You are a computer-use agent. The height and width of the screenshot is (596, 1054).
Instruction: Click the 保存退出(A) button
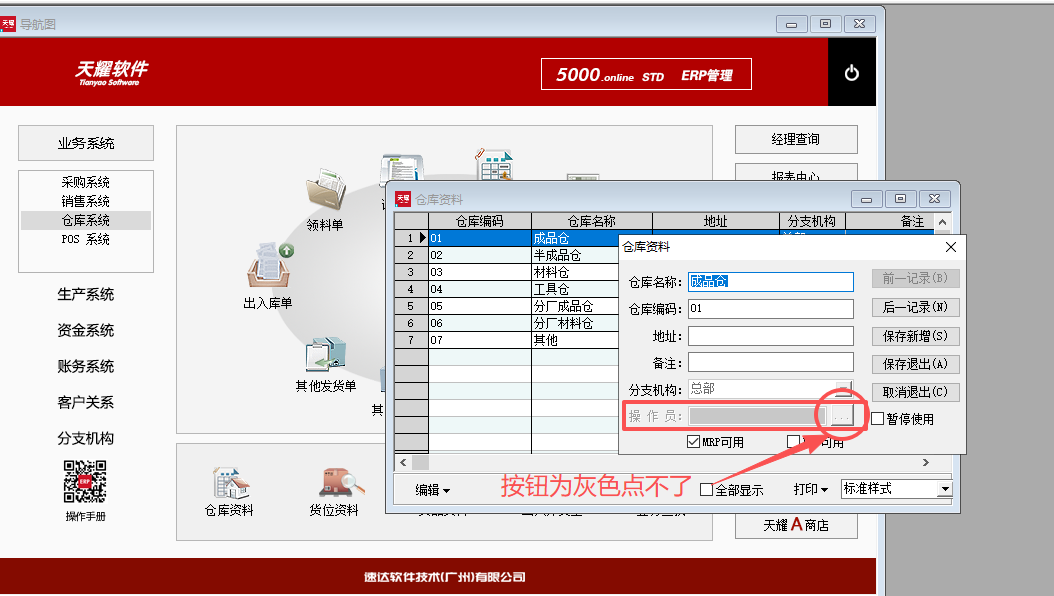[x=914, y=364]
